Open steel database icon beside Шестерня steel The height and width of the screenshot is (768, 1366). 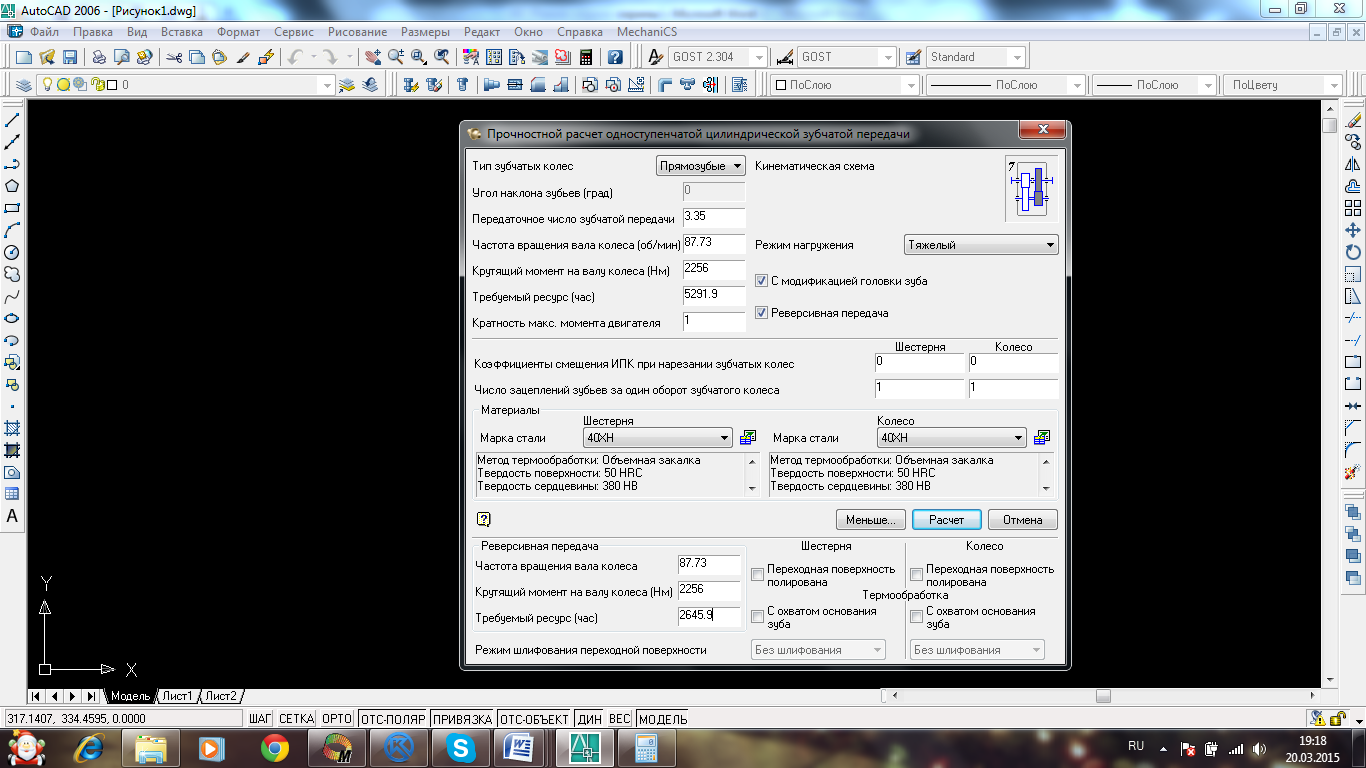[748, 438]
